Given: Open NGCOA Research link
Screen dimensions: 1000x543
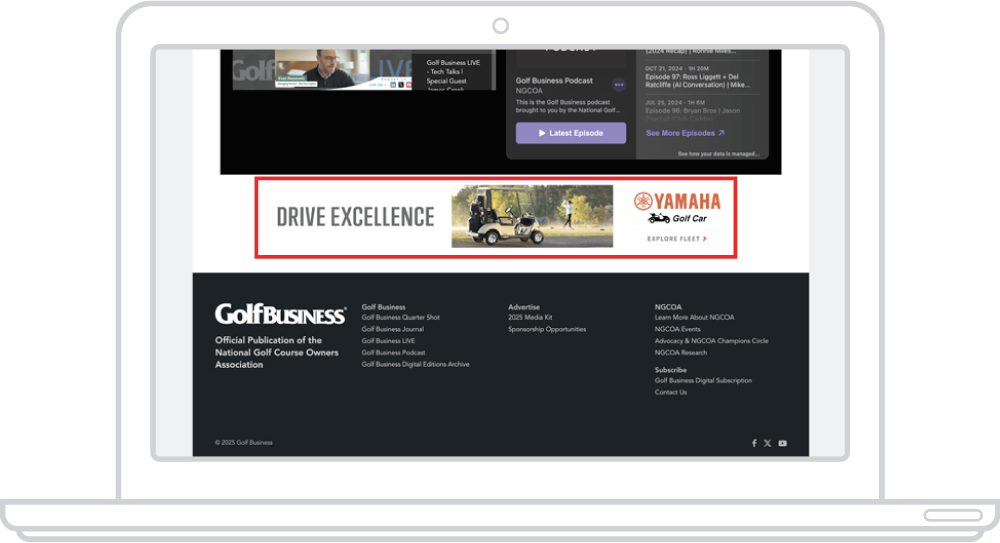Looking at the screenshot, I should point(680,352).
